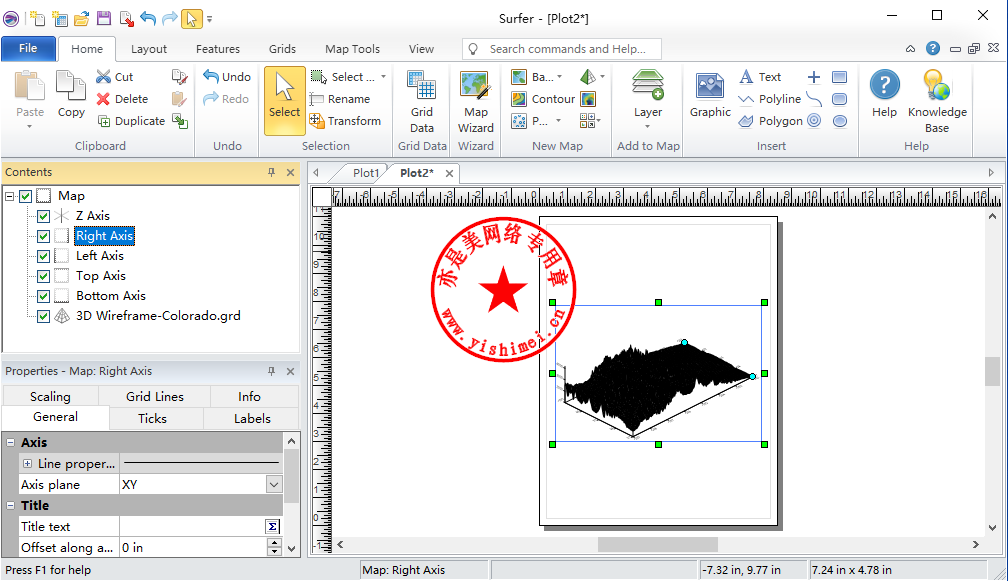Click the Transform icon in Selection group

tap(316, 121)
